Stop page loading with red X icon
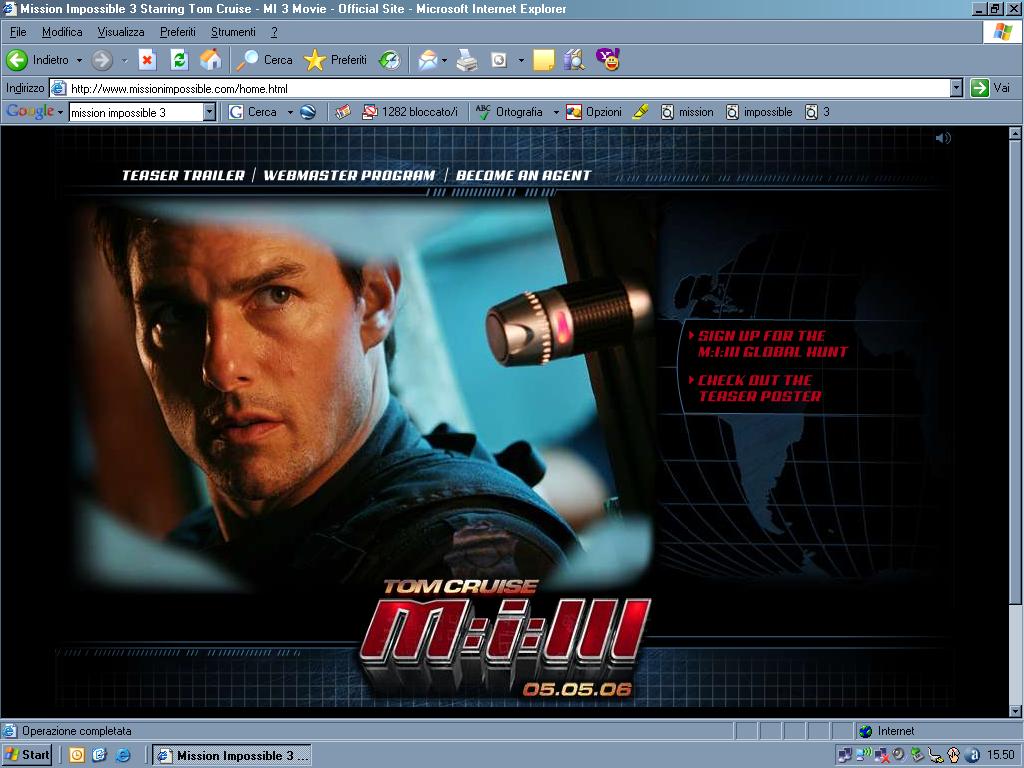This screenshot has height=768, width=1024. 147,60
